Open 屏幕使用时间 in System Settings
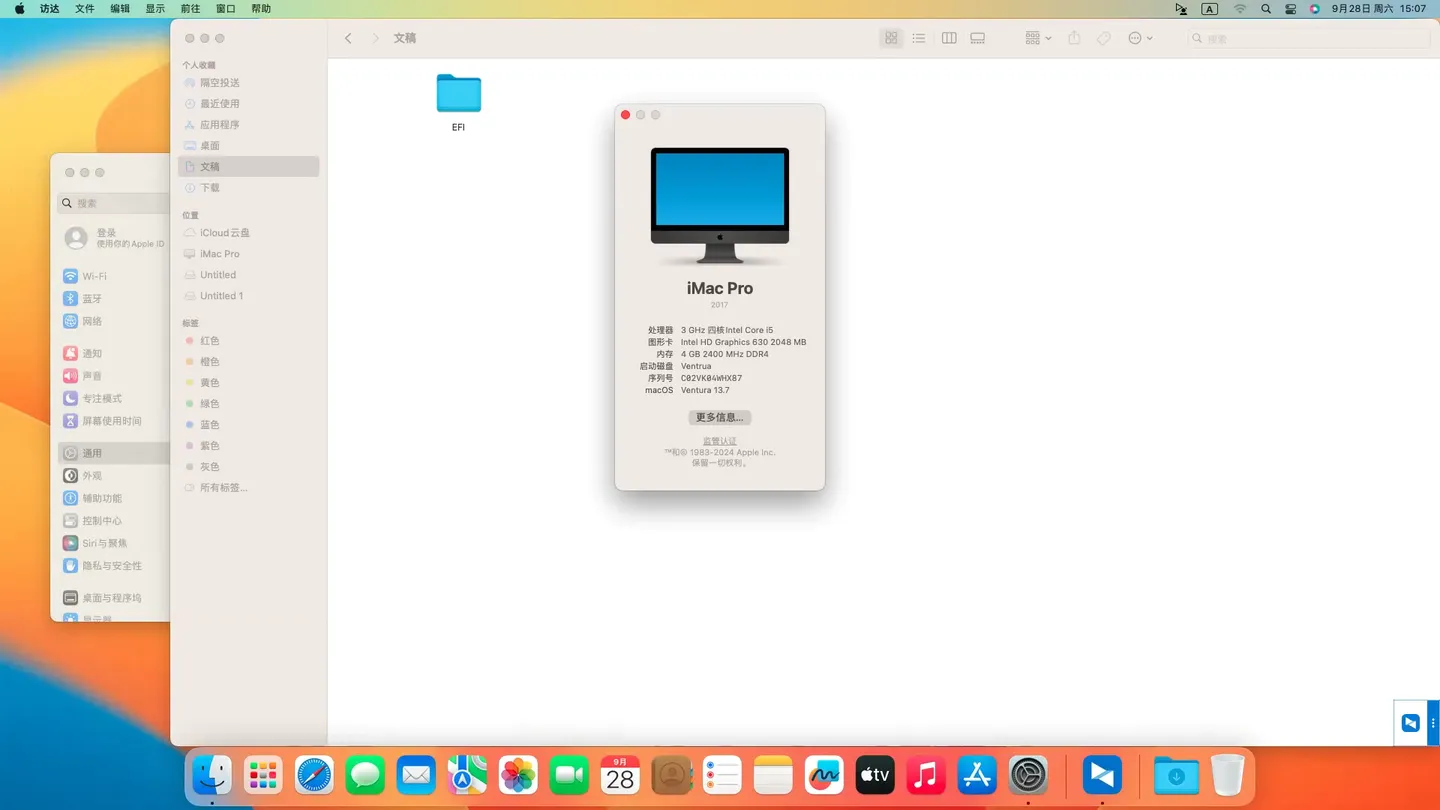This screenshot has width=1440, height=810. (x=114, y=421)
